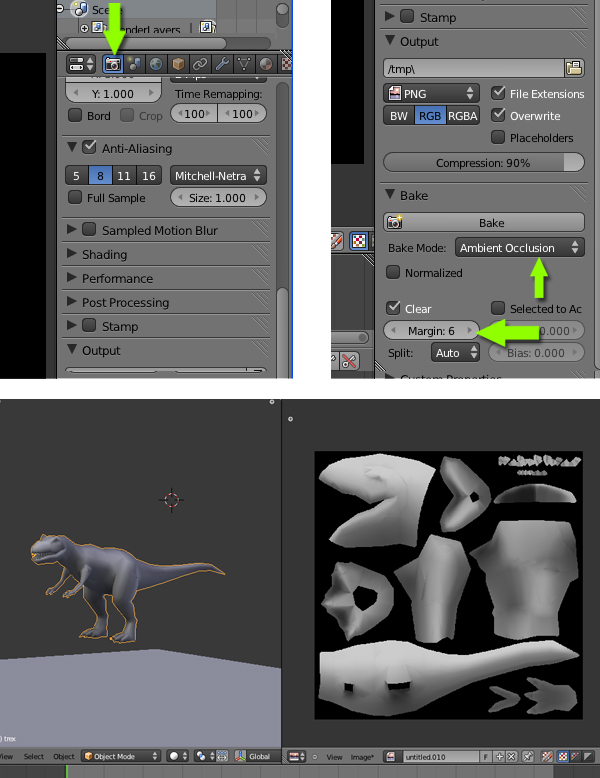
Task: Enable Placeholders checkbox
Action: (498, 137)
